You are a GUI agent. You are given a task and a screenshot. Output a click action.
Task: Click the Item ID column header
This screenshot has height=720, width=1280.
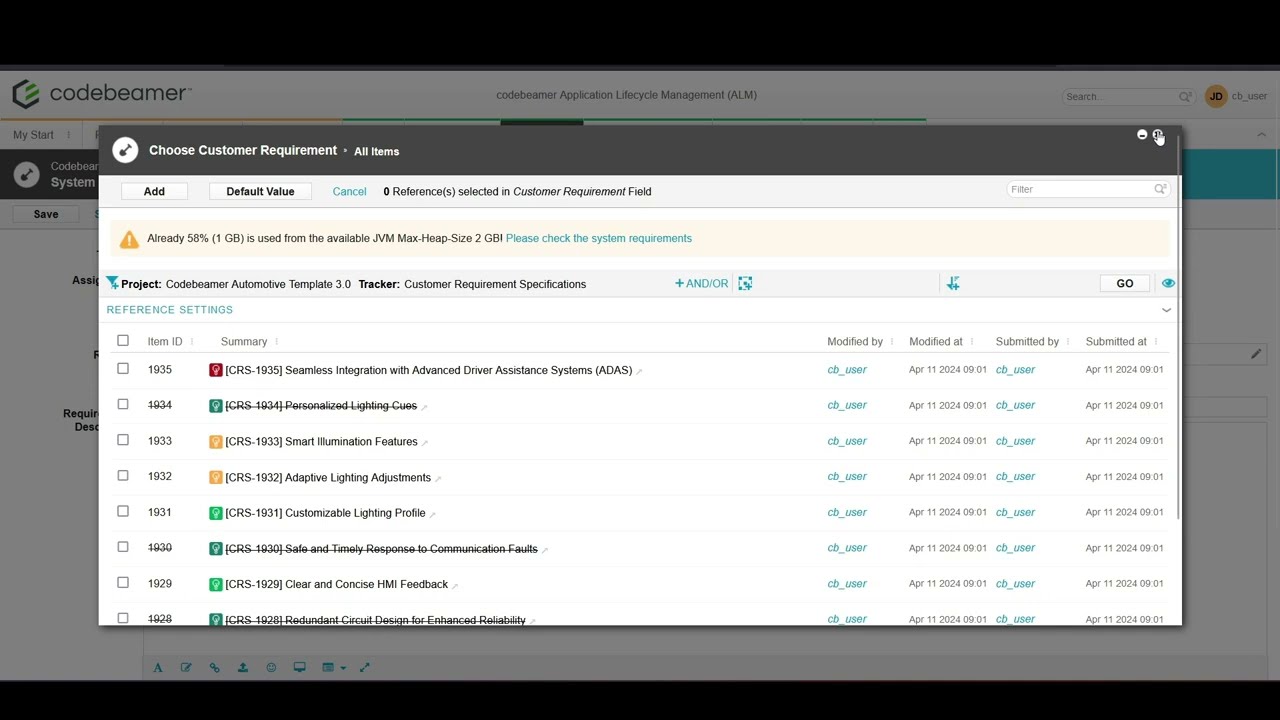pos(165,342)
